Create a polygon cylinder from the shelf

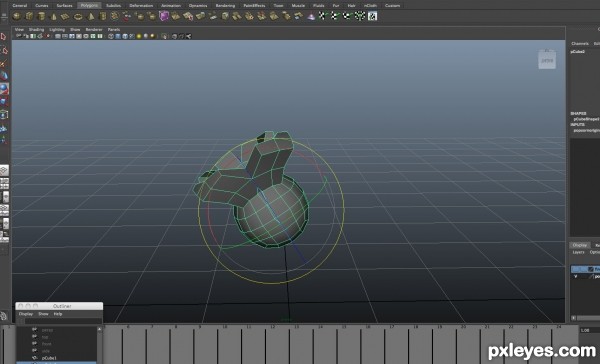pos(41,16)
